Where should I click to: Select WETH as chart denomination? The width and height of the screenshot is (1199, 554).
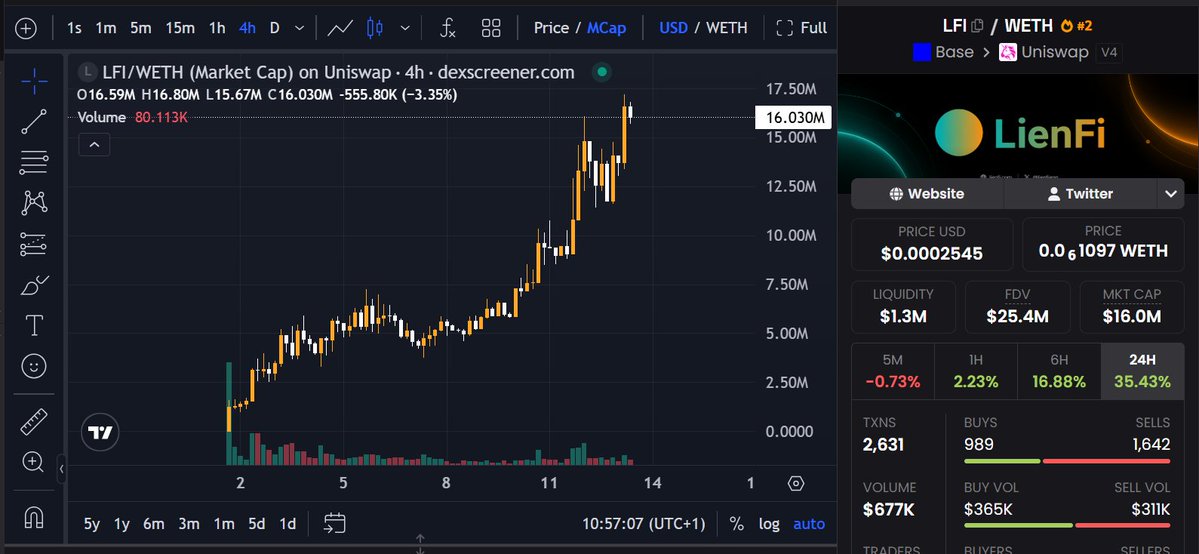[x=726, y=28]
